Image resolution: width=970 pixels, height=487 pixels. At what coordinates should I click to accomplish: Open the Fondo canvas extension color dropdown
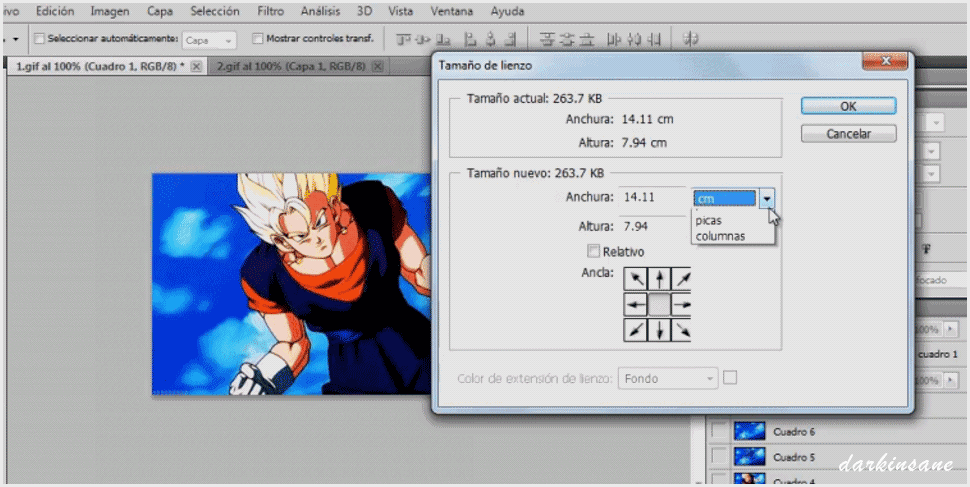pyautogui.click(x=668, y=378)
